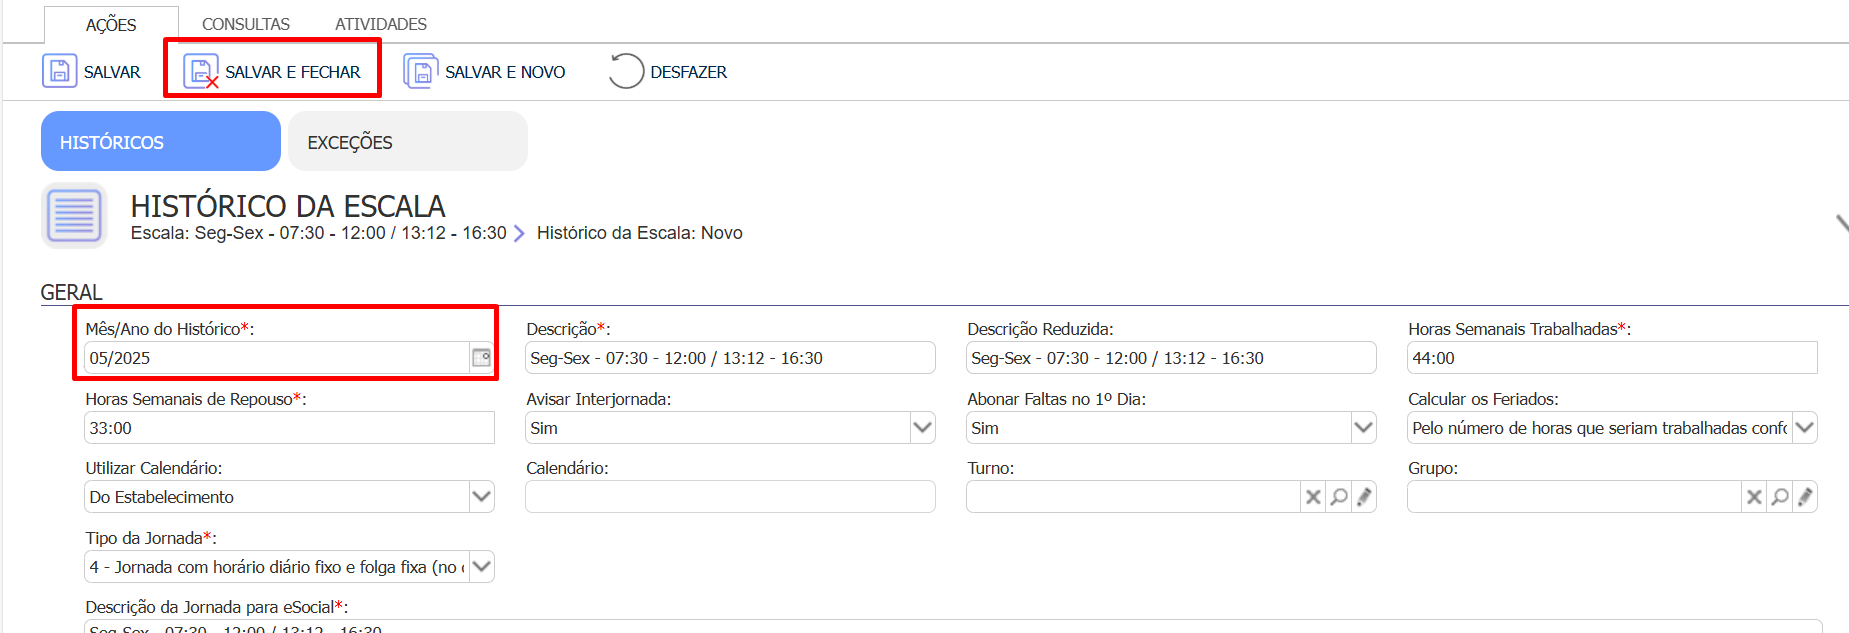Click the Horas Semanais Trabalhadas field
This screenshot has height=633, width=1849.
[1612, 358]
